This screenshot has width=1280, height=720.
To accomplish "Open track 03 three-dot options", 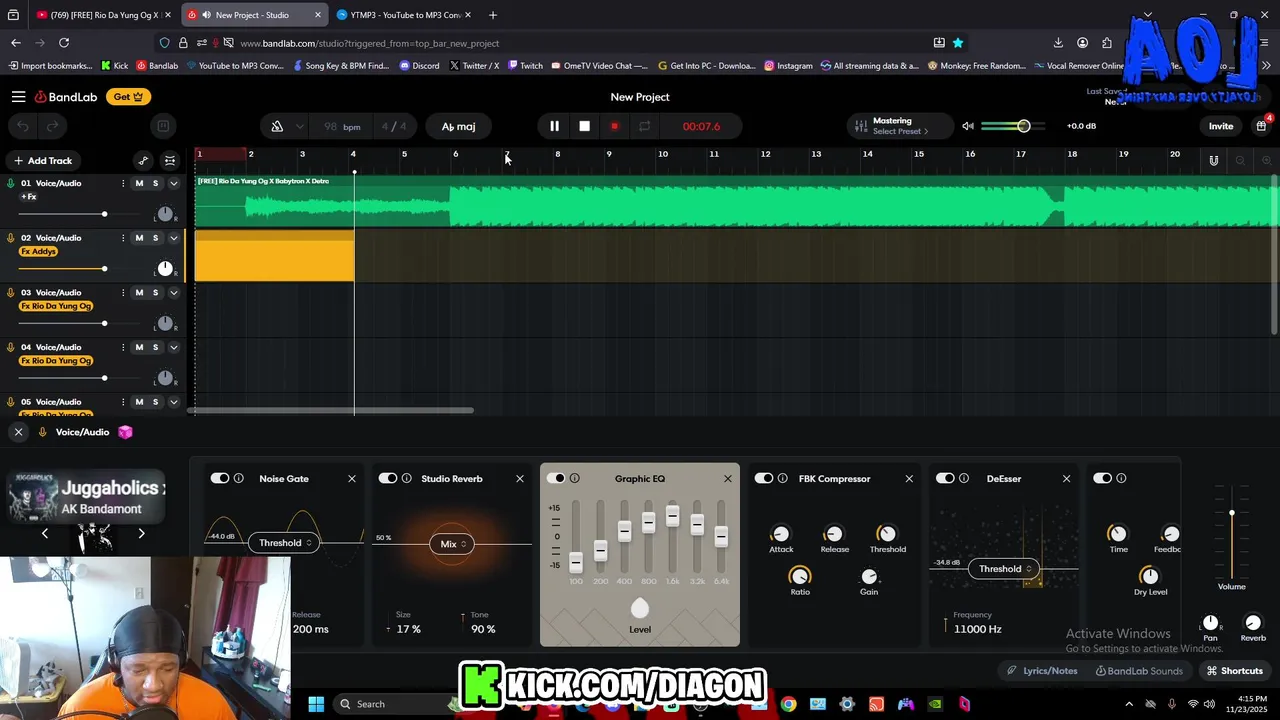I will 123,293.
